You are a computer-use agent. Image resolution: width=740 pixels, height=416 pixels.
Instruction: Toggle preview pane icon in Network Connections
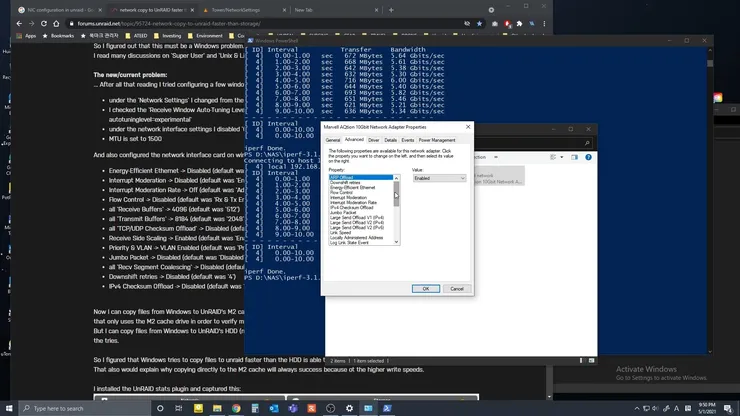(x=574, y=157)
